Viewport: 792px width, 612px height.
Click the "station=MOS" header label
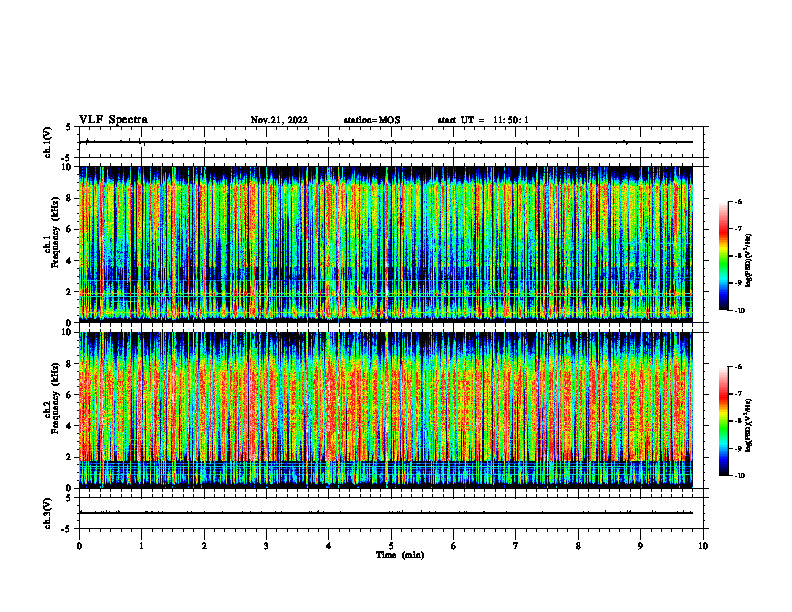pos(372,120)
